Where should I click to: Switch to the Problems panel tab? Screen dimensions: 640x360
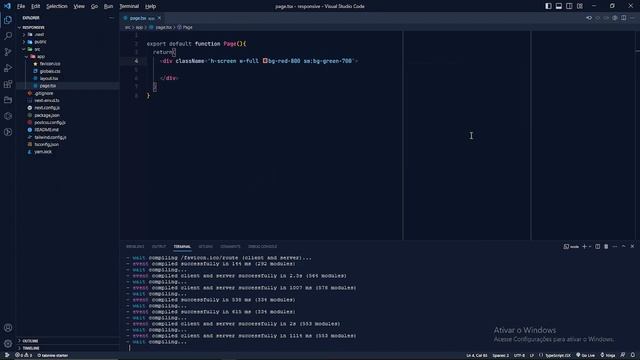(135, 247)
